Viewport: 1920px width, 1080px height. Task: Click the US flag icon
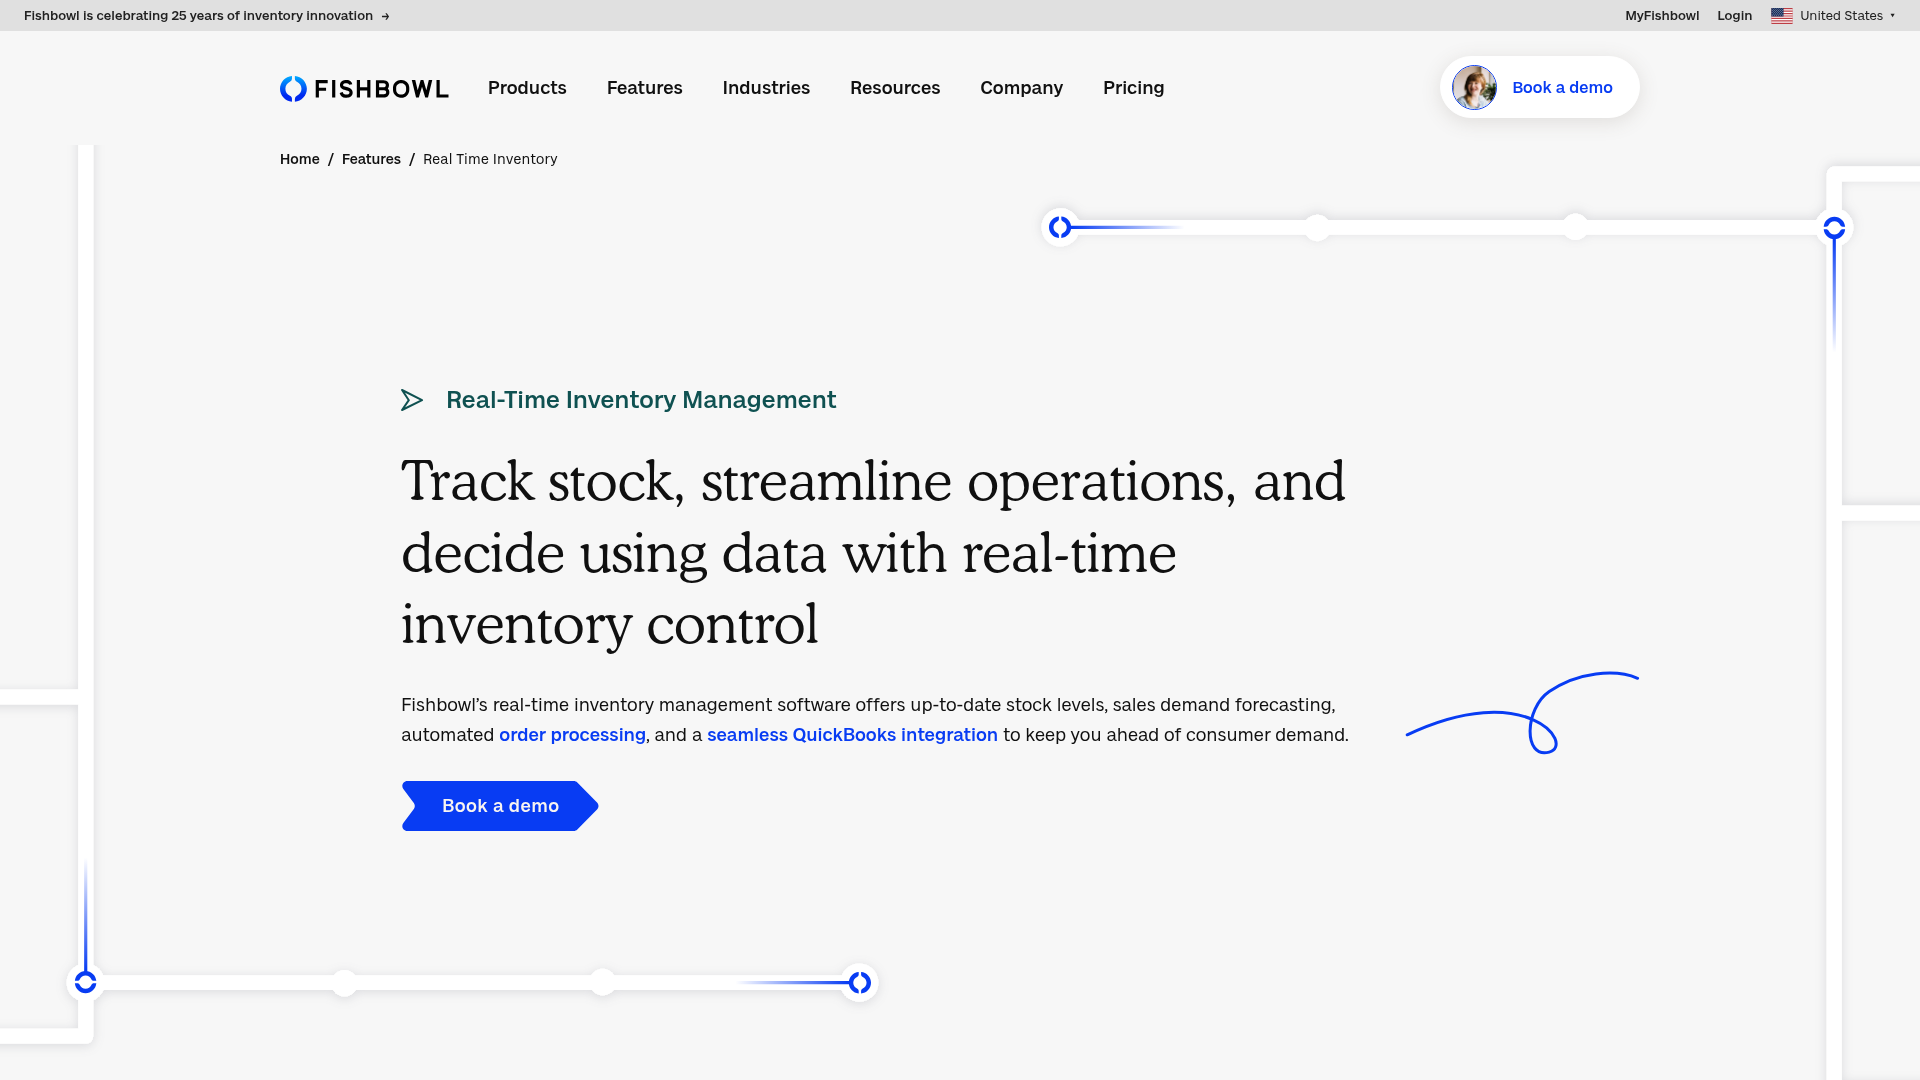[x=1782, y=16]
